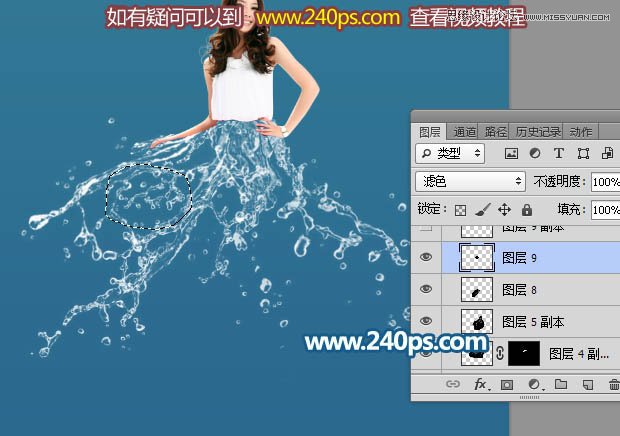Hide the 图层 8 layer
The image size is (620, 436).
coord(425,289)
